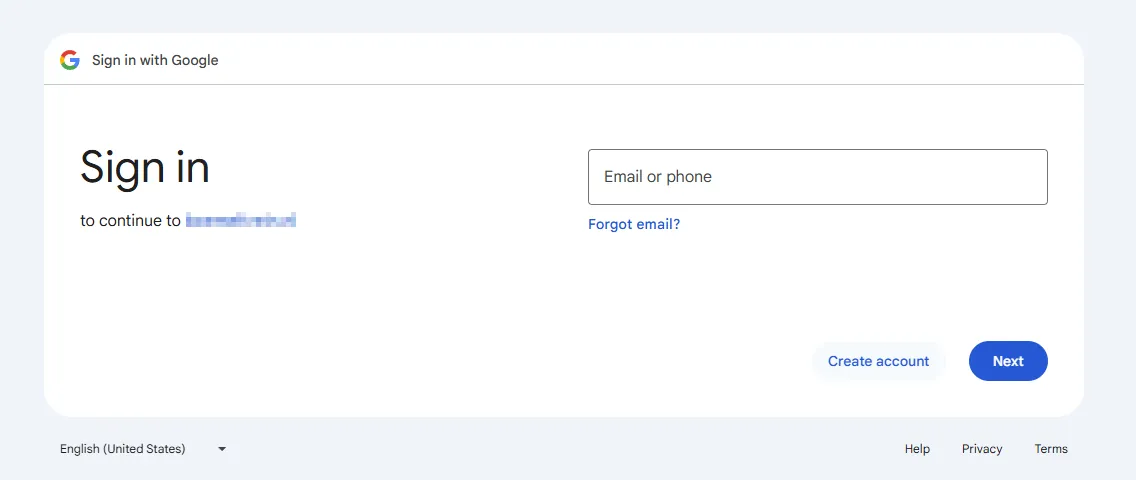Click the Google 'G' logo
This screenshot has width=1136, height=480.
pyautogui.click(x=69, y=60)
